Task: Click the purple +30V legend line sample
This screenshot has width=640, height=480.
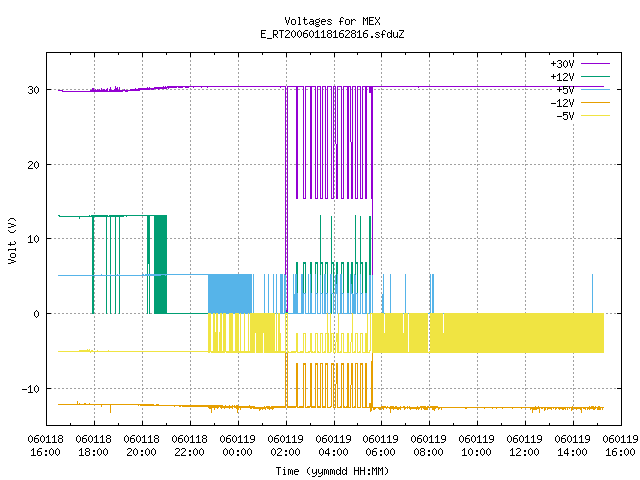Action: [595, 64]
